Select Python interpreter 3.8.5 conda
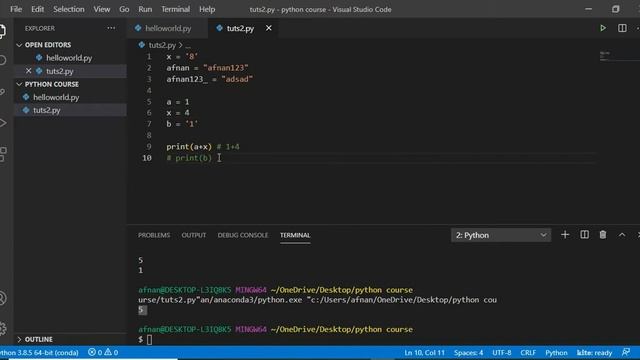 coord(39,352)
